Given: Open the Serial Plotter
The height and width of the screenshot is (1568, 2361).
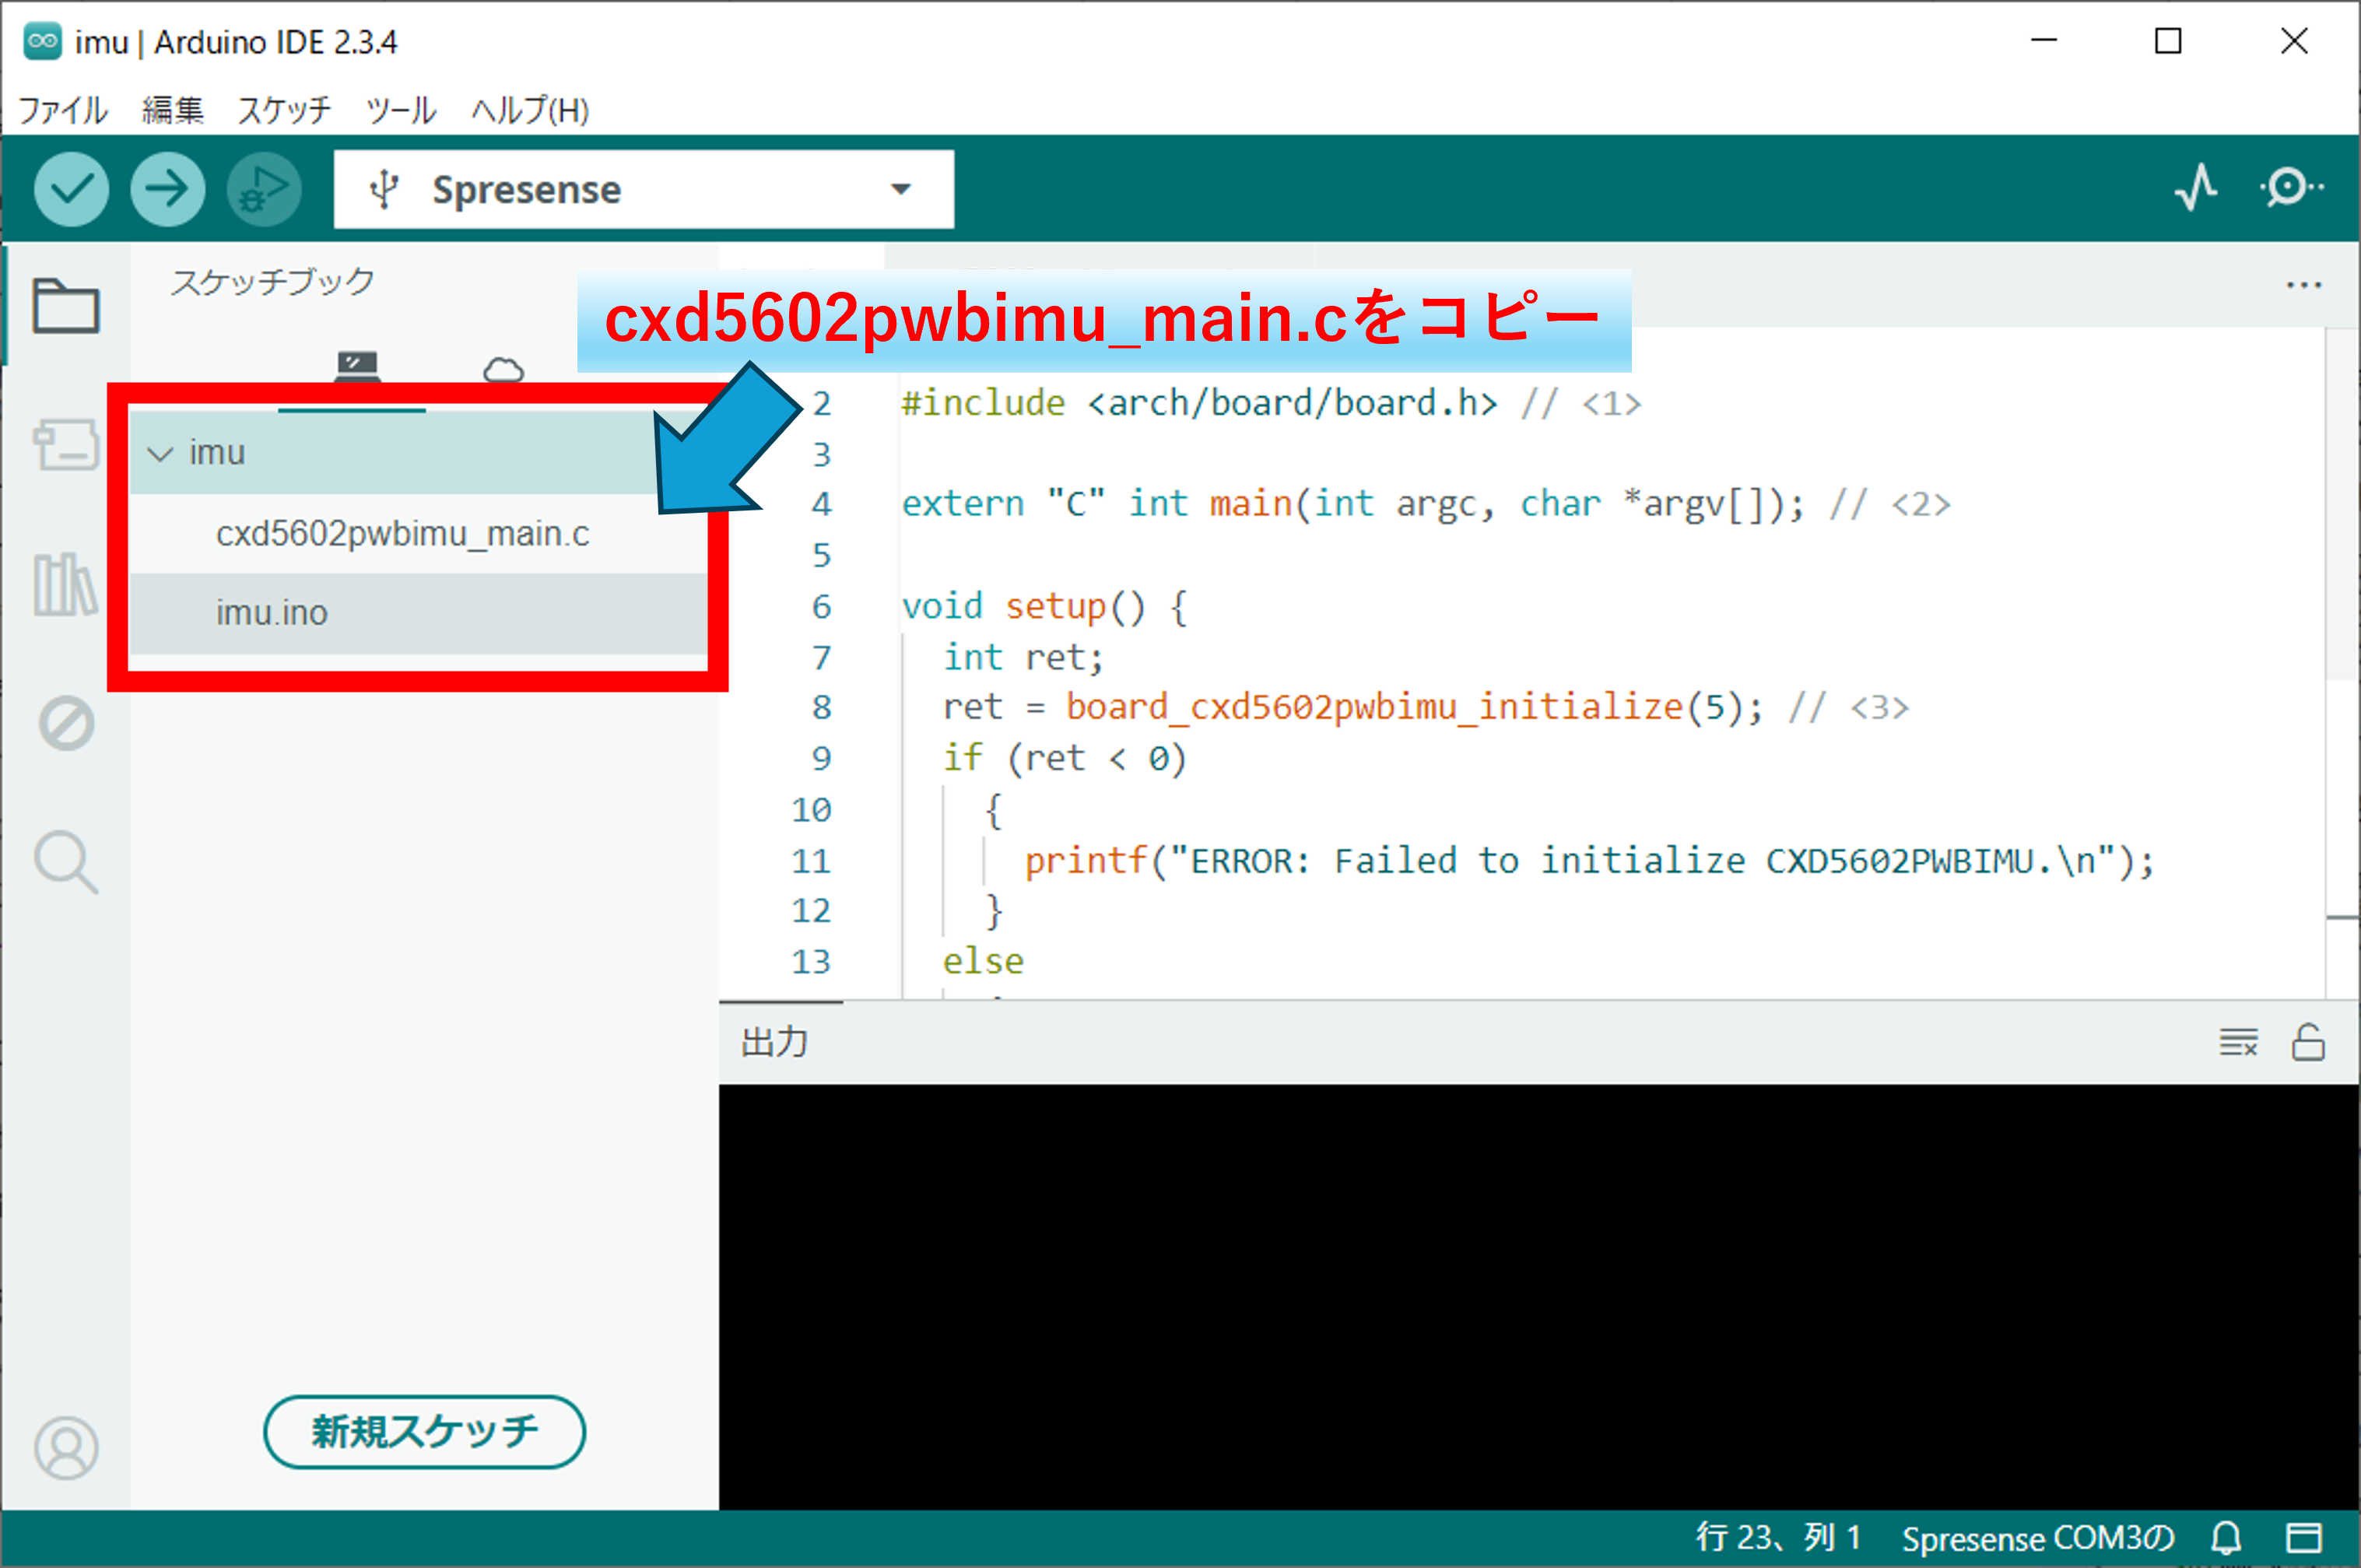Looking at the screenshot, I should [2196, 189].
